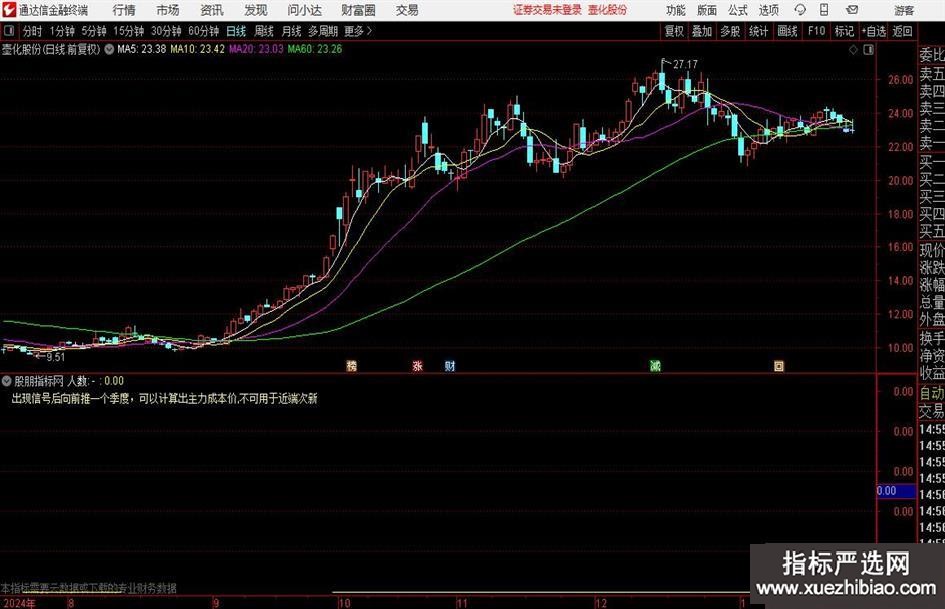Open the 发现 menu
This screenshot has width=945, height=609.
[256, 10]
